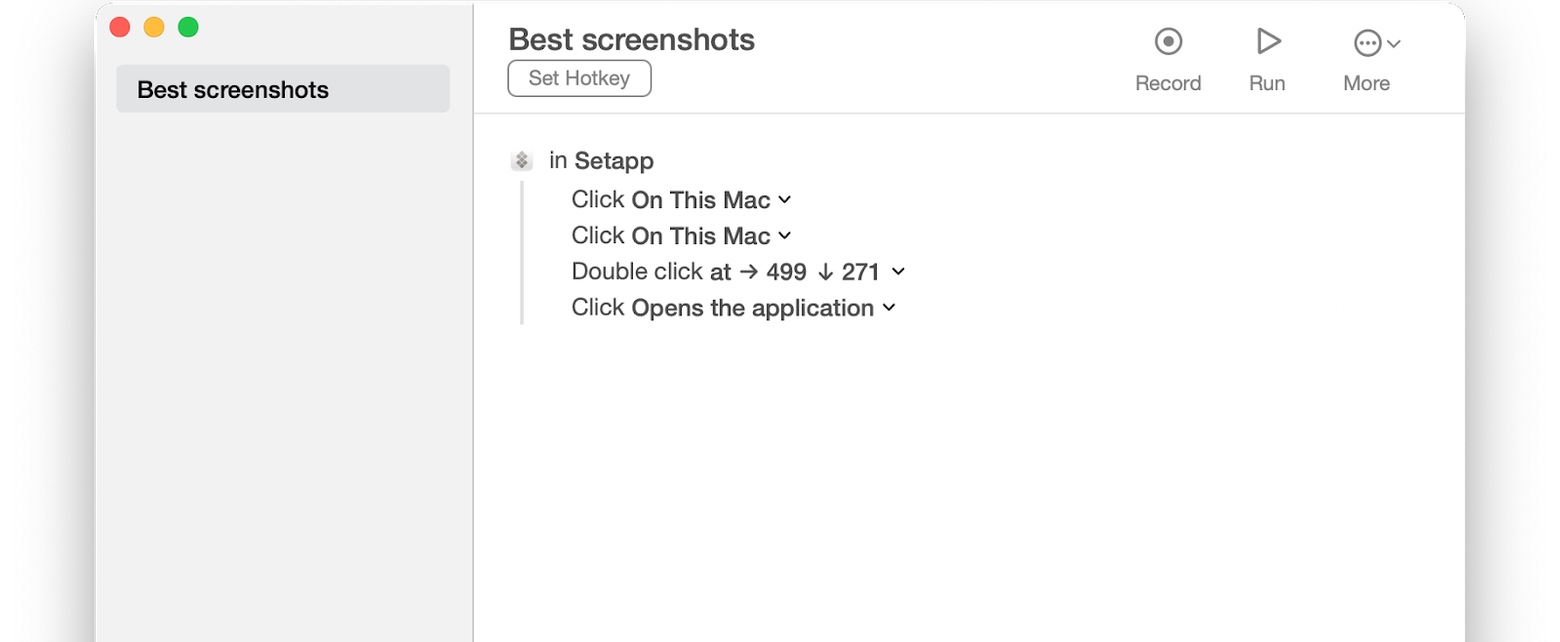Click the Setapp app icon
Screen dimensions: 1560x642
click(x=521, y=160)
